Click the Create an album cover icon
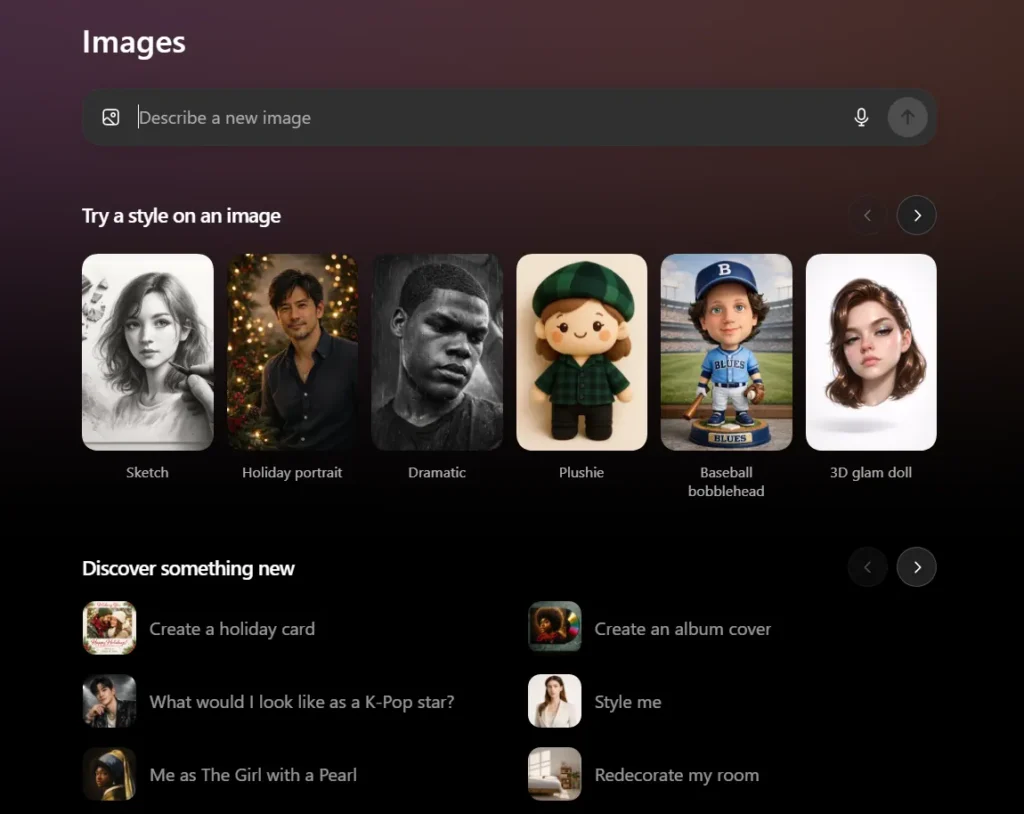 [554, 628]
